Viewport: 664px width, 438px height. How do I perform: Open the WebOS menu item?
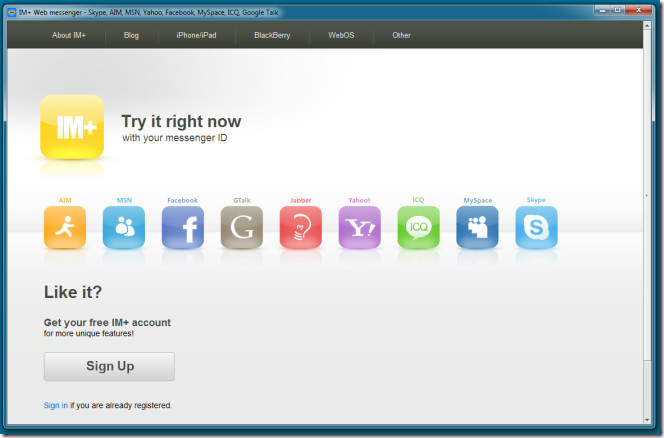(x=341, y=35)
